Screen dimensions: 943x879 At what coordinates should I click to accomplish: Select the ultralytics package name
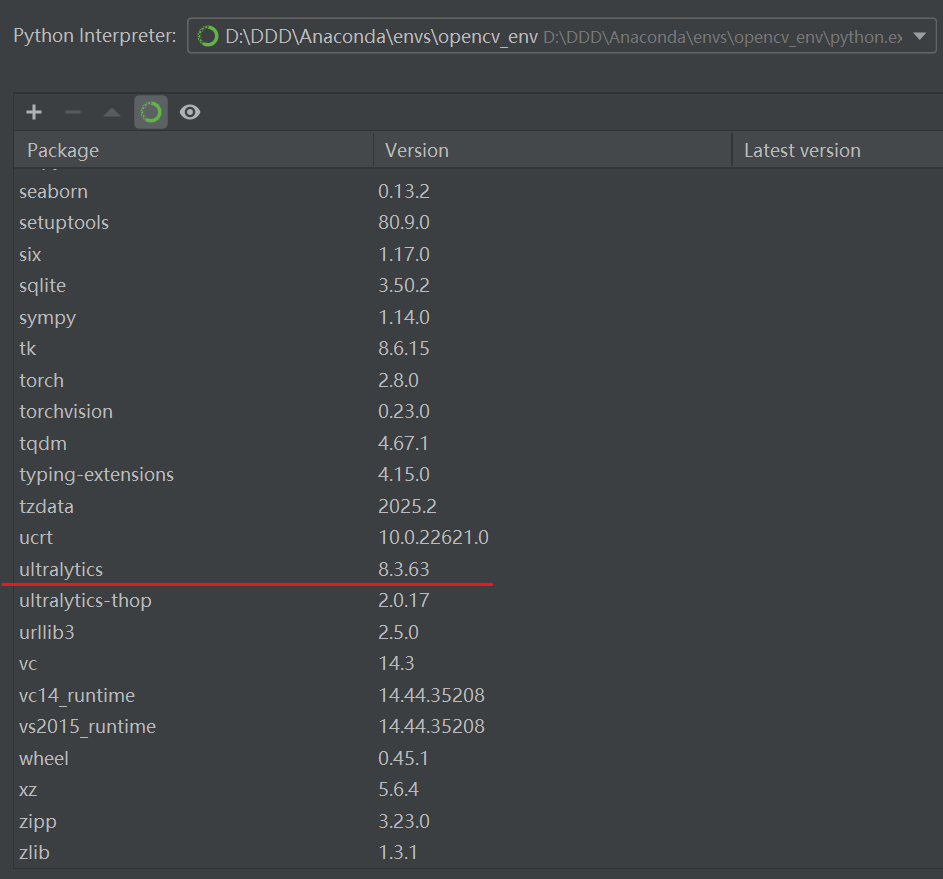coord(61,569)
